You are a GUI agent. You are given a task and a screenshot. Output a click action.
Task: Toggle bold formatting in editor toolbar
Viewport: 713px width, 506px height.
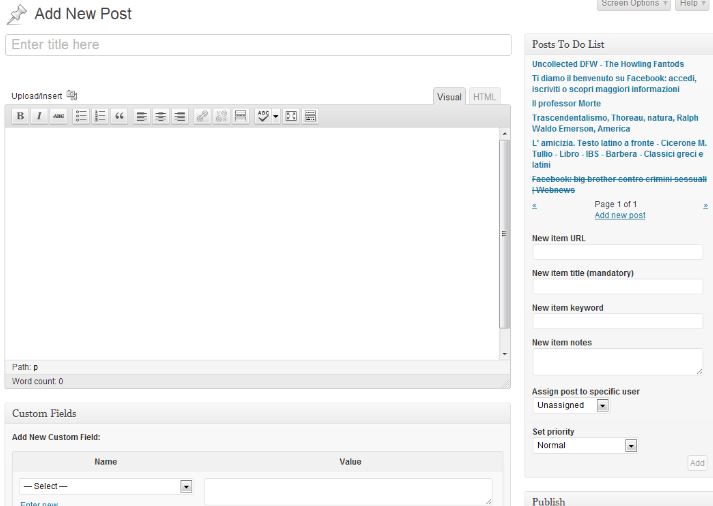click(20, 116)
